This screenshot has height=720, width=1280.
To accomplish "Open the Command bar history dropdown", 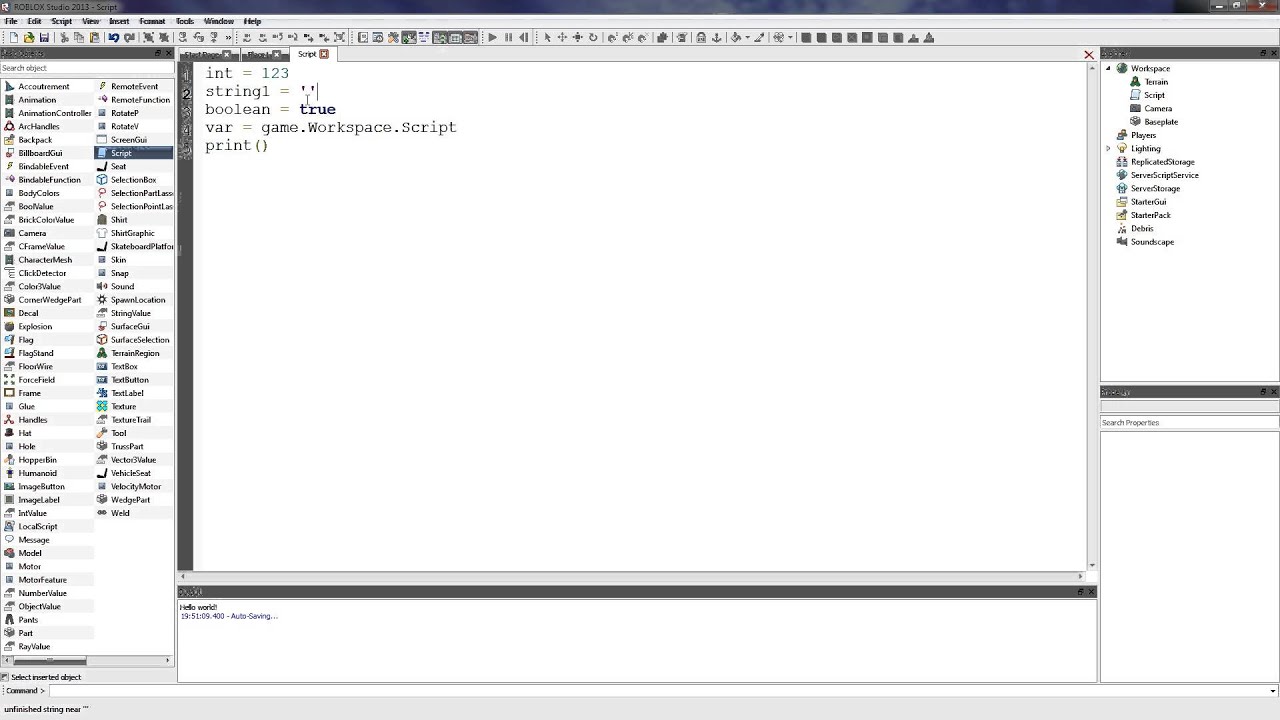I will 1272,691.
